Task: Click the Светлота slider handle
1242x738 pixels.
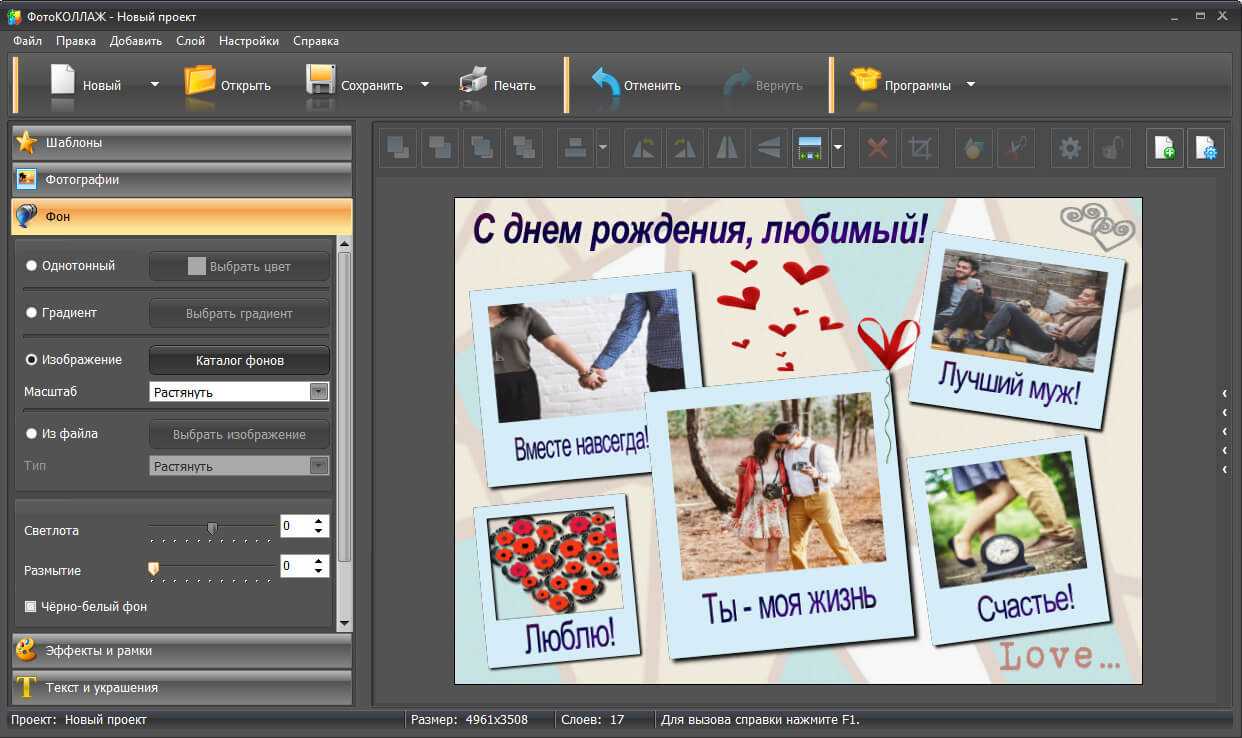Action: (x=212, y=527)
